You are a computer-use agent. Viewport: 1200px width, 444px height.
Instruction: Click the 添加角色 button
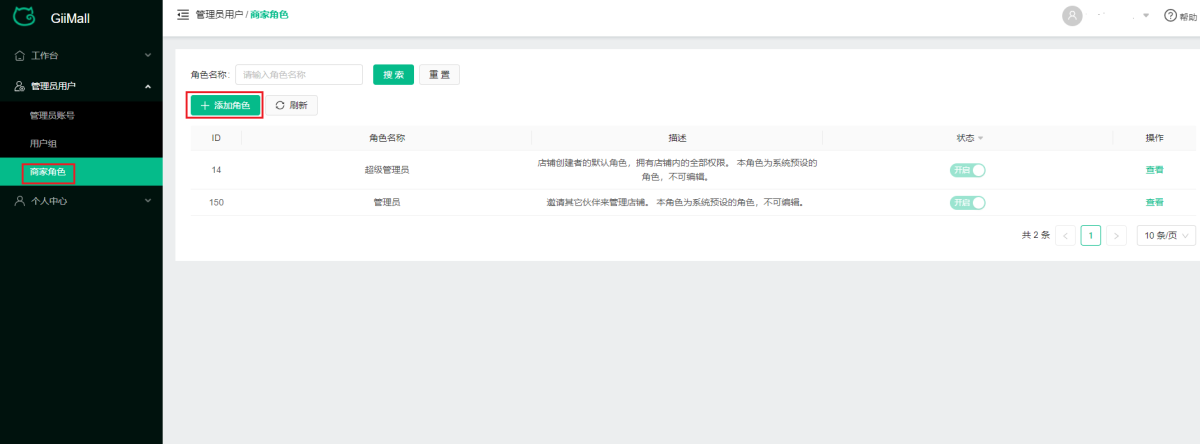tap(226, 105)
